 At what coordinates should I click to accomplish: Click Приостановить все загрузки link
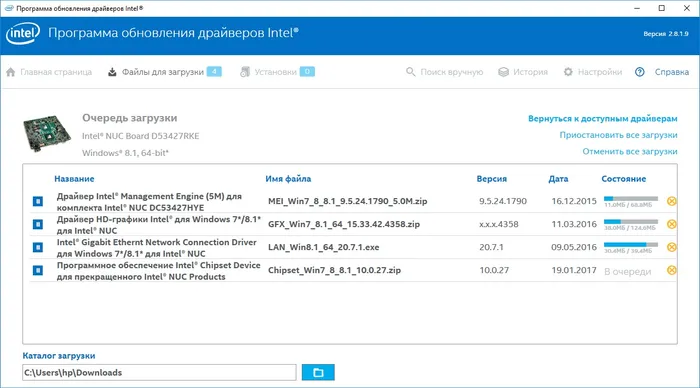[x=618, y=135]
